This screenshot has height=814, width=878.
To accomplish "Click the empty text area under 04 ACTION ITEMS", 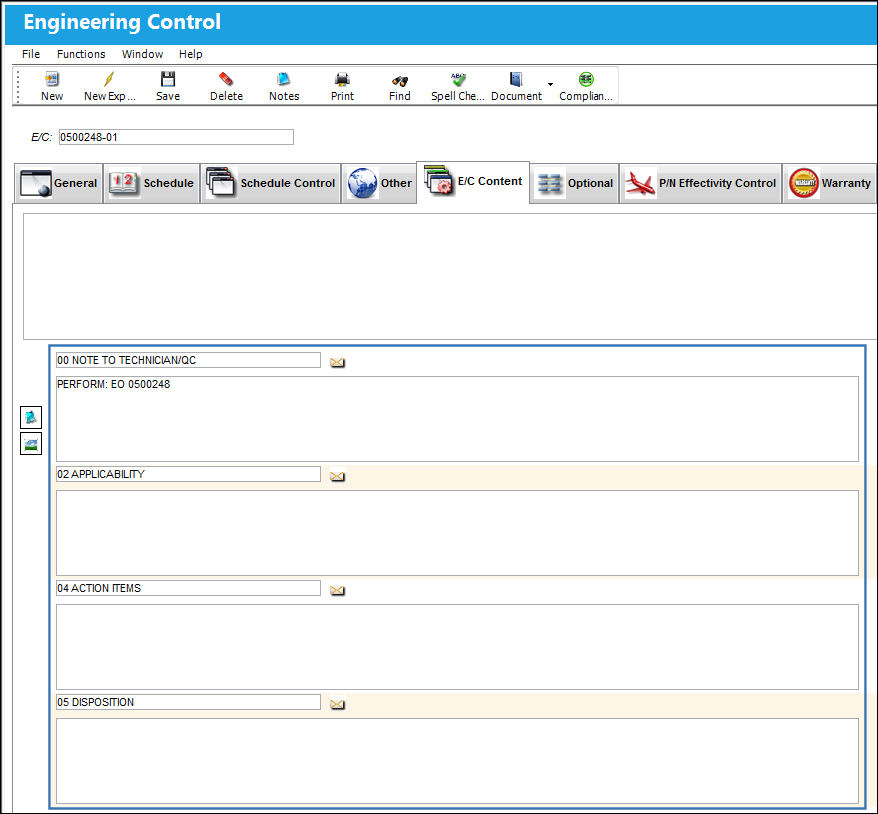I will (x=457, y=647).
